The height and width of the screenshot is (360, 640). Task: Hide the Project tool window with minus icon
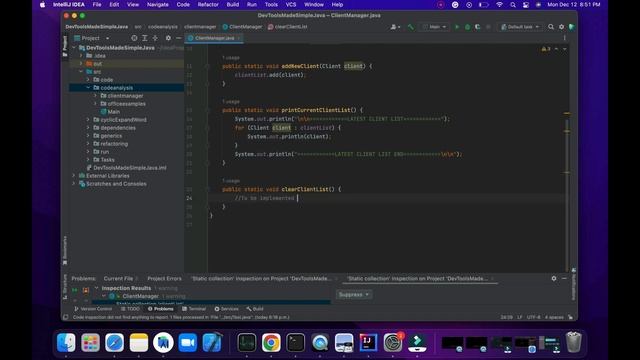(x=178, y=38)
